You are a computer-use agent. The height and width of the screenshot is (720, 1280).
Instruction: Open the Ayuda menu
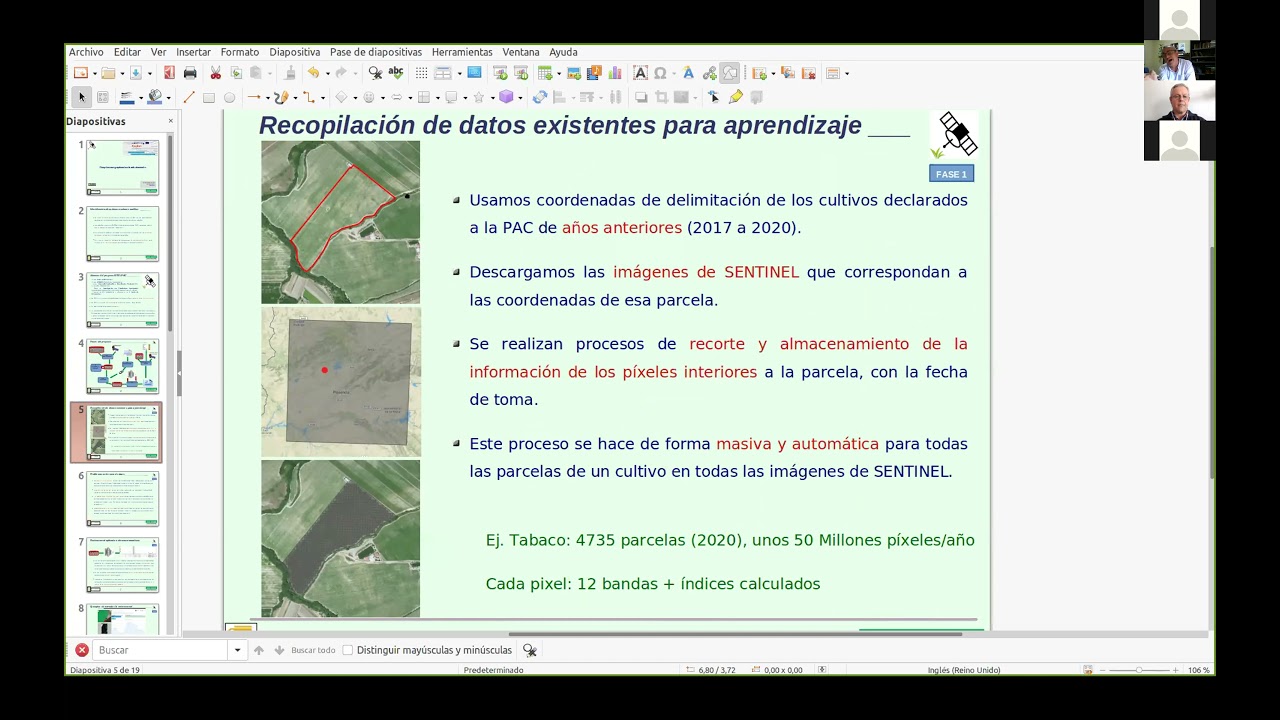click(x=563, y=52)
